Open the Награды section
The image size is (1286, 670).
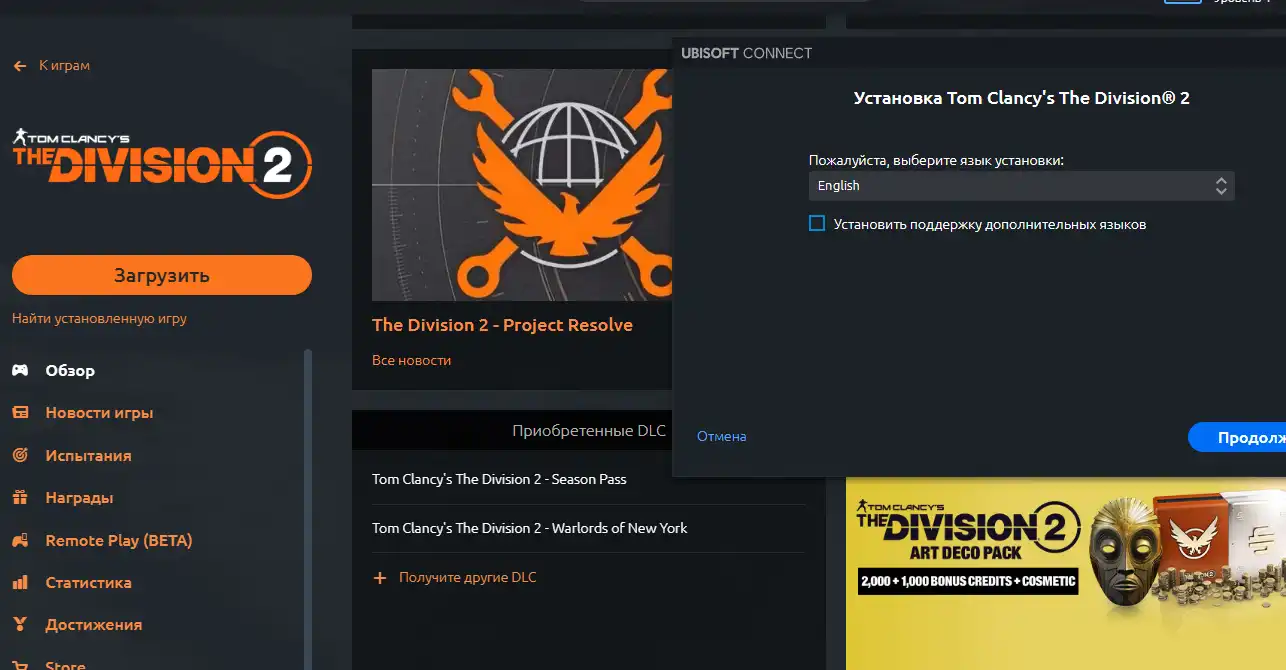pyautogui.click(x=79, y=498)
